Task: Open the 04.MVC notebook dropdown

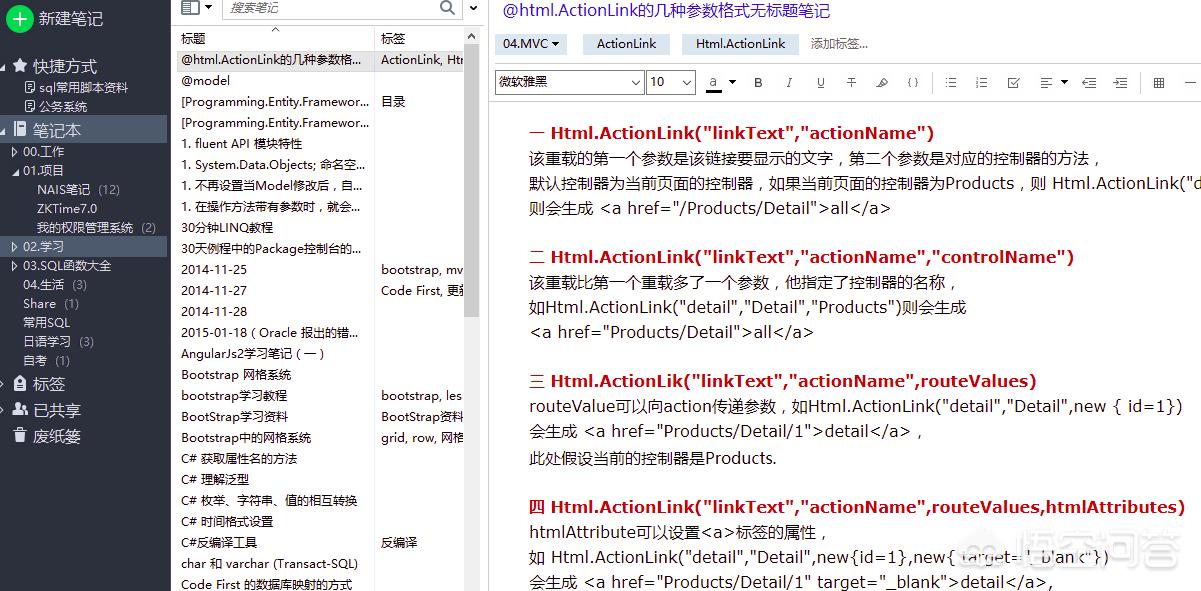Action: point(531,44)
